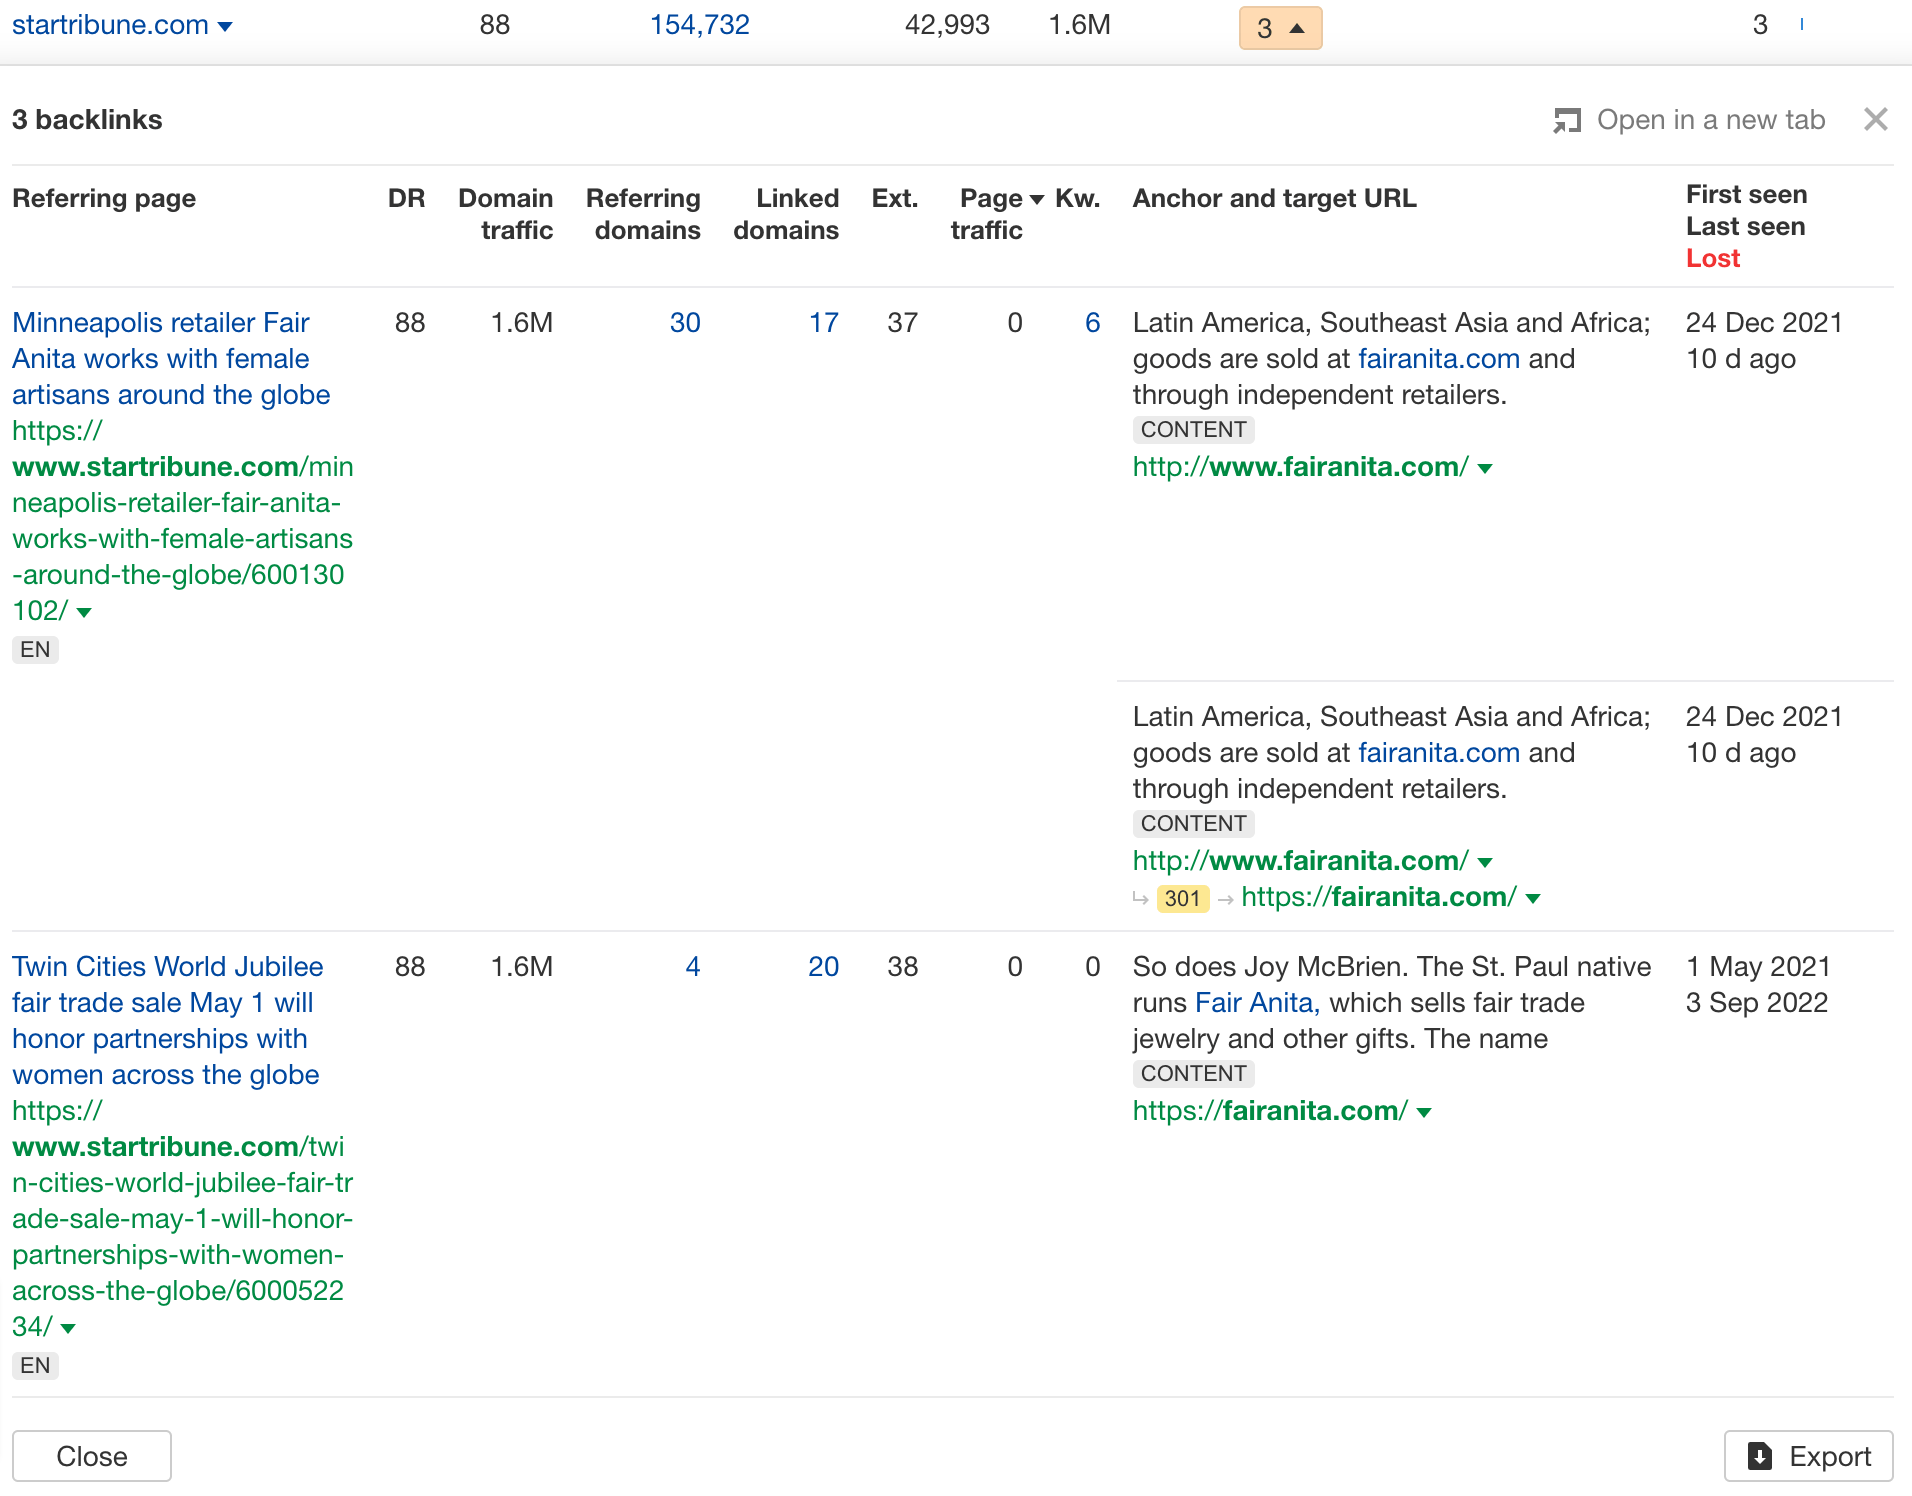Open dropdown beside Minneapolis retailer article URL
This screenshot has width=1912, height=1496.
point(84,612)
